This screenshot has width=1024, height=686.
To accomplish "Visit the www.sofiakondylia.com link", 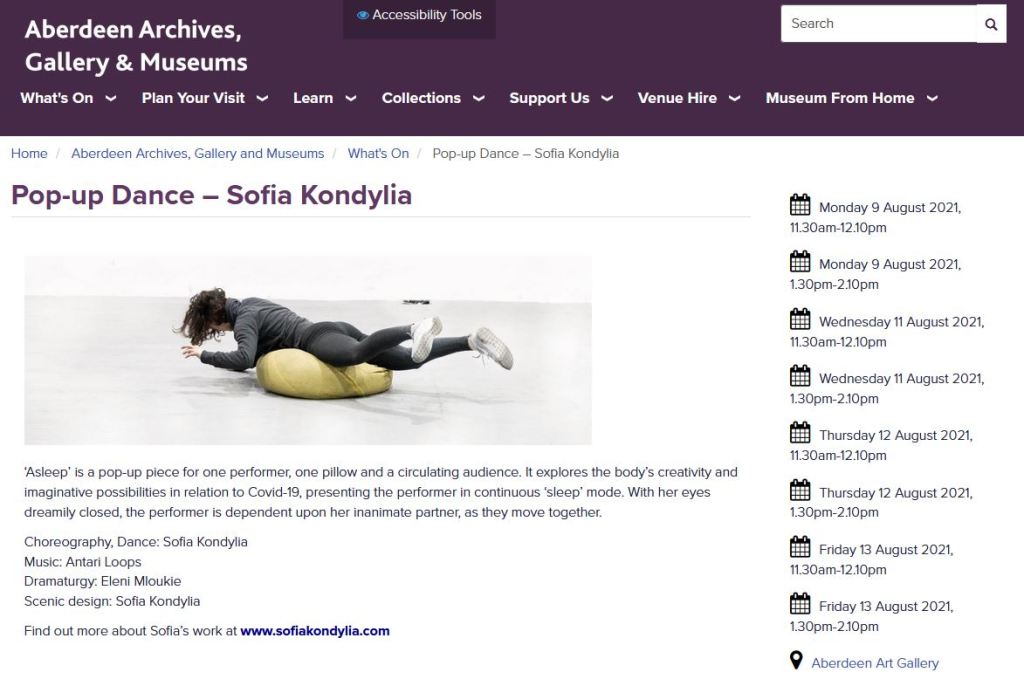I will (x=315, y=631).
